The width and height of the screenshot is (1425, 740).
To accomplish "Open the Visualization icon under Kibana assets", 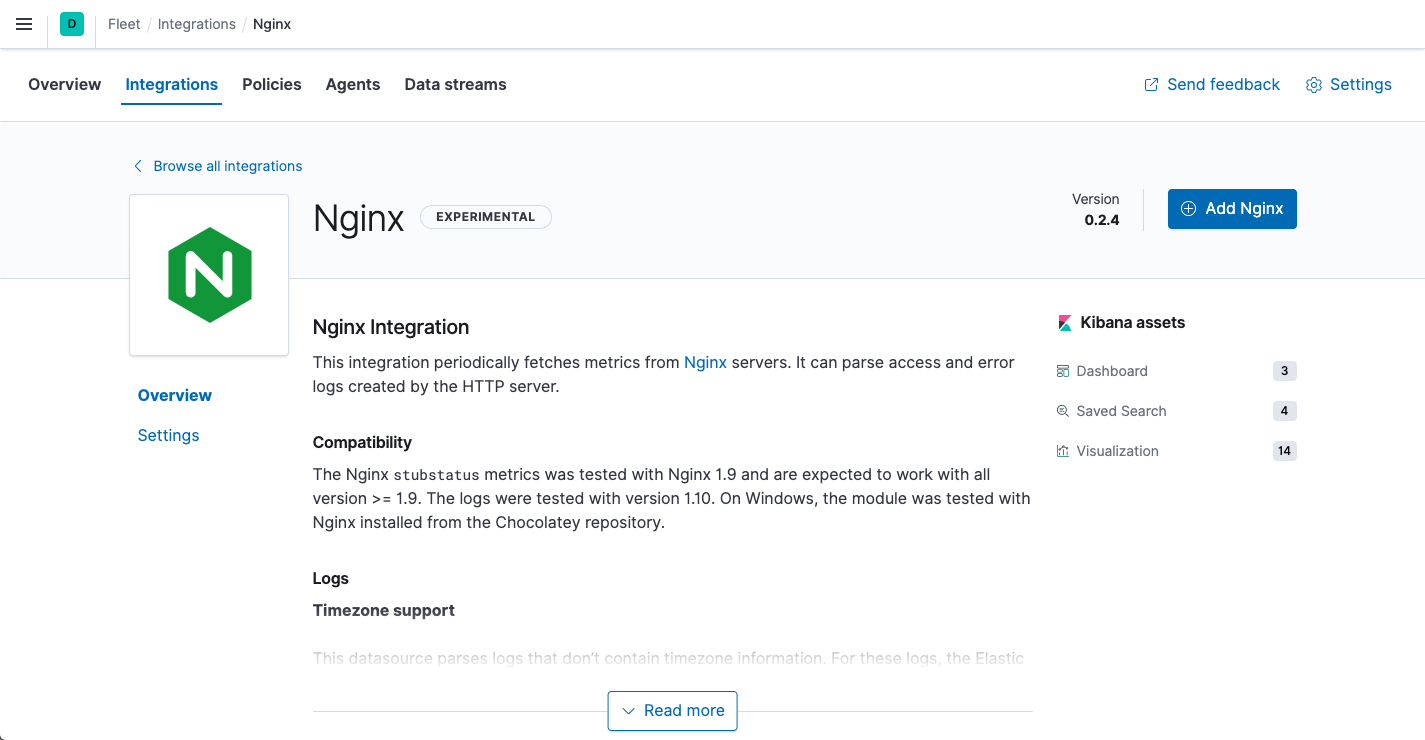I will pyautogui.click(x=1062, y=451).
